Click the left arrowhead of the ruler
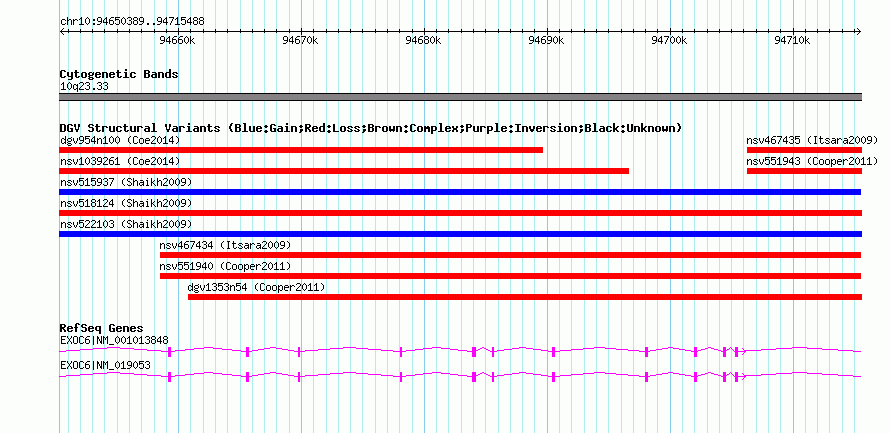 pyautogui.click(x=62, y=32)
